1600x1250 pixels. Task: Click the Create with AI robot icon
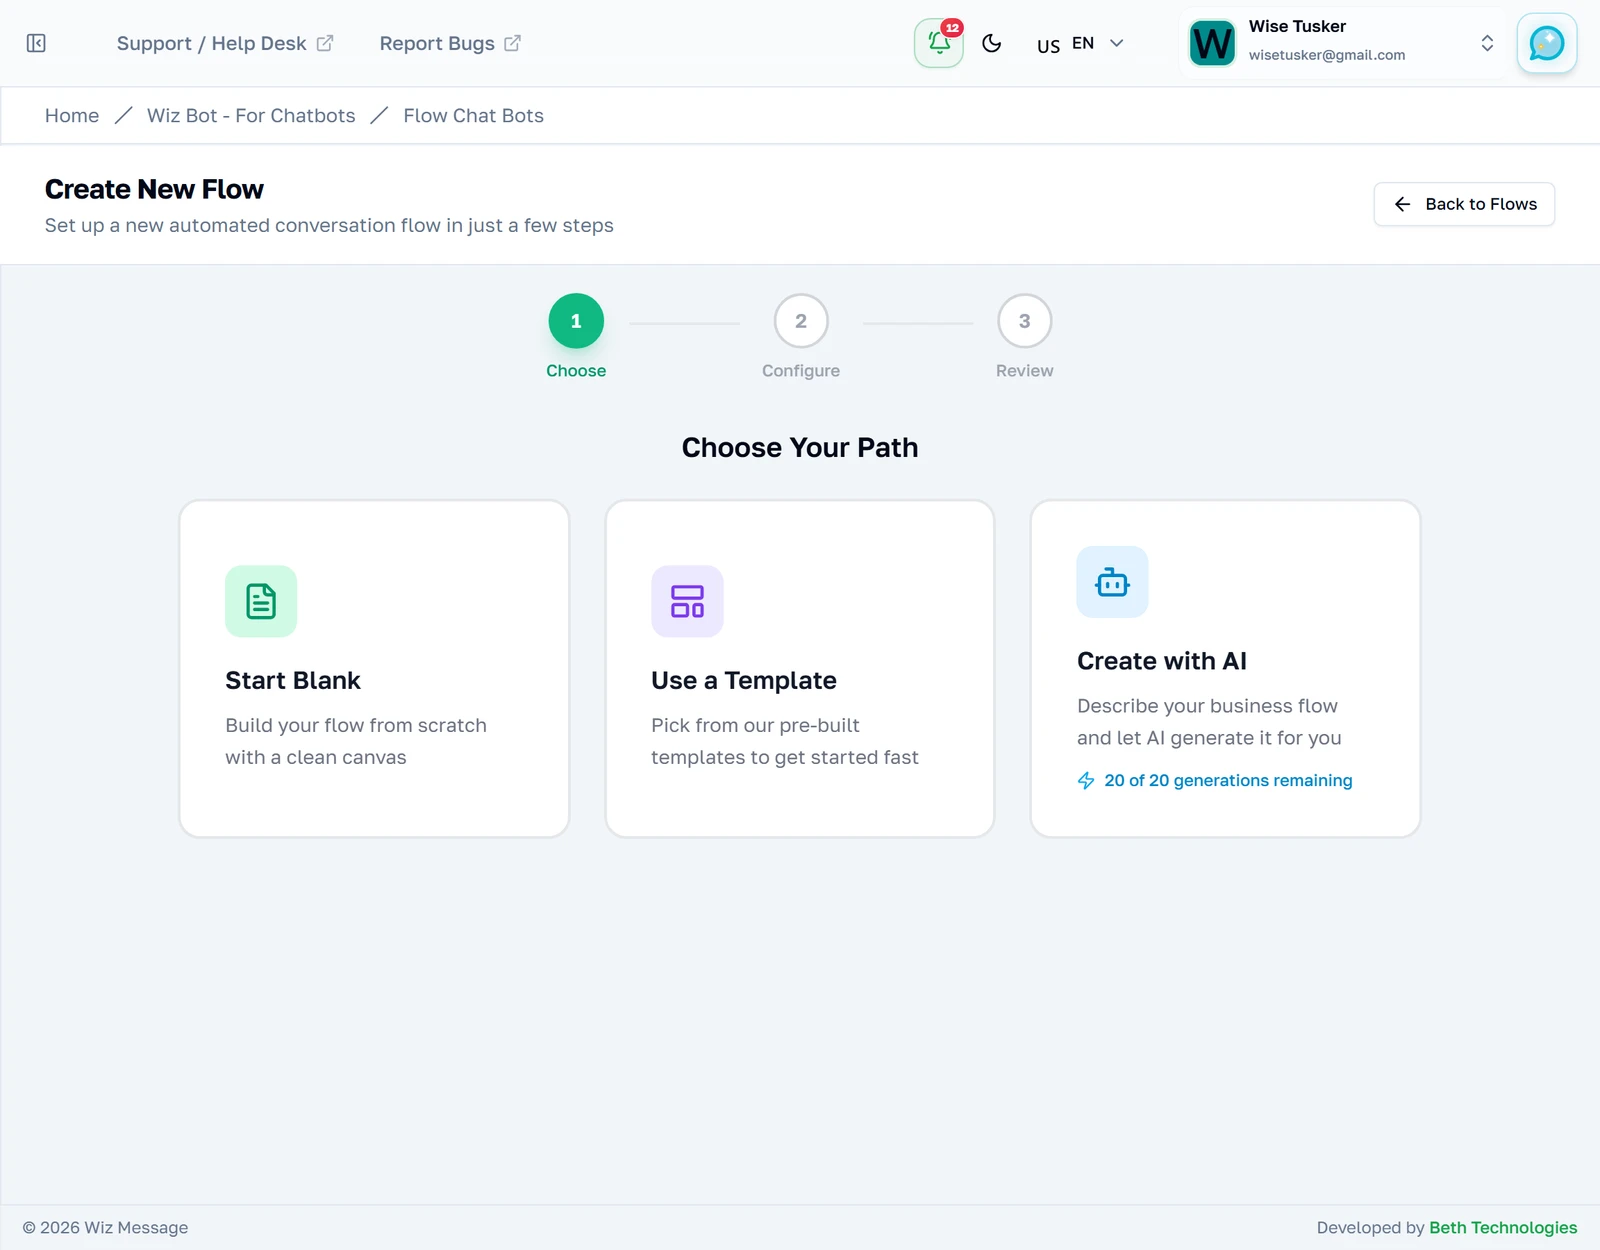(x=1112, y=582)
